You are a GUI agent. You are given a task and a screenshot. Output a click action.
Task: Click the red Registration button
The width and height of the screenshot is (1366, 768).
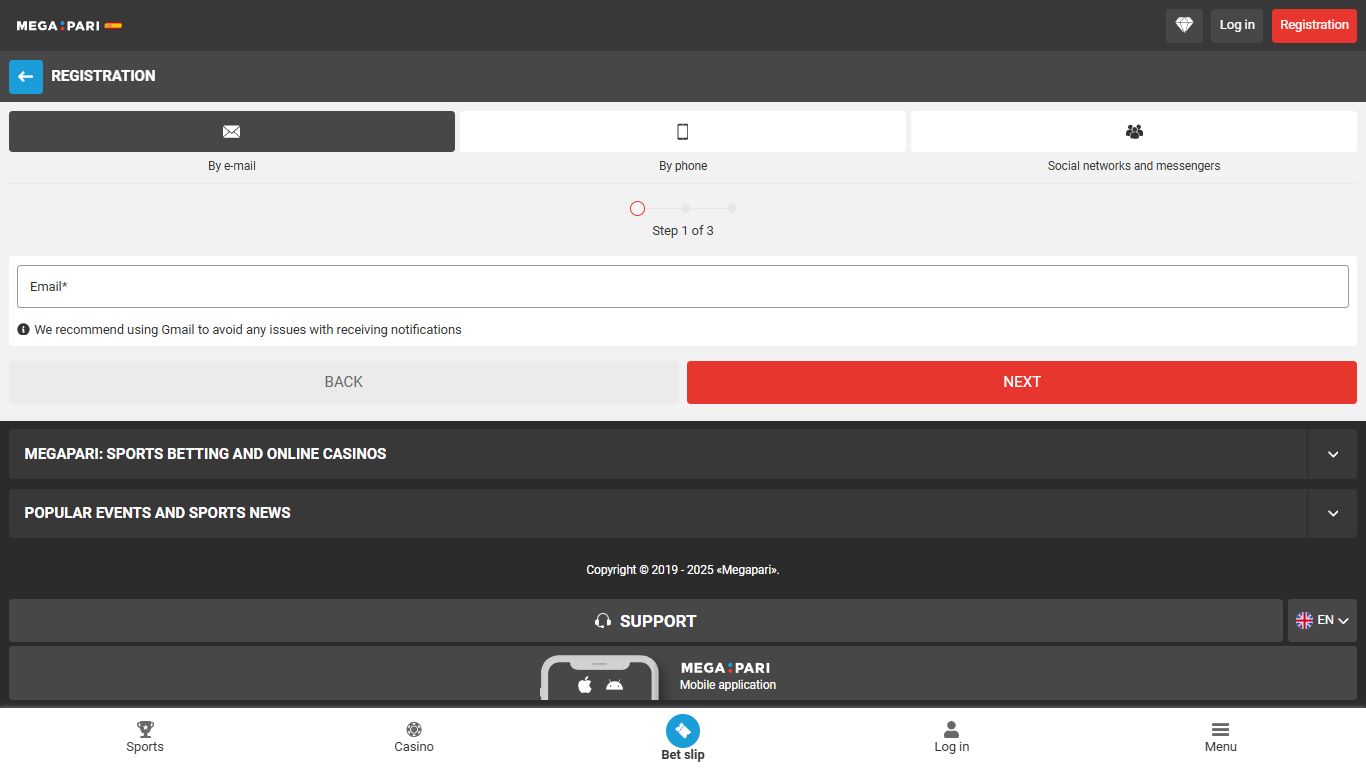[1314, 25]
